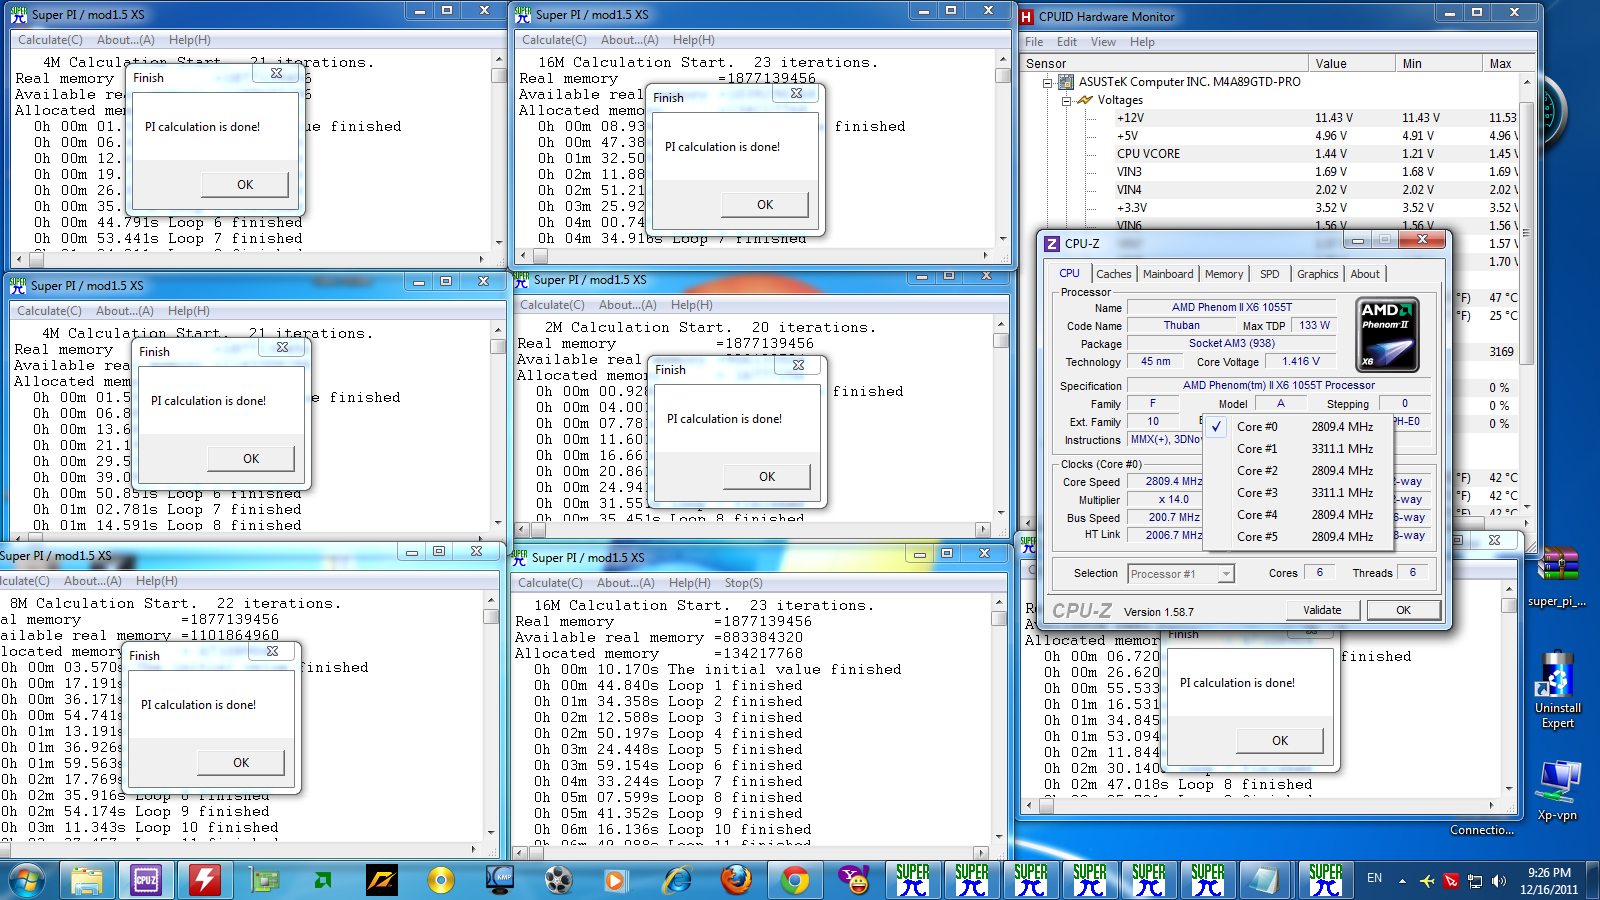The height and width of the screenshot is (900, 1600).
Task: Open Help(H) menu in 8M Super PI window
Action: (157, 581)
